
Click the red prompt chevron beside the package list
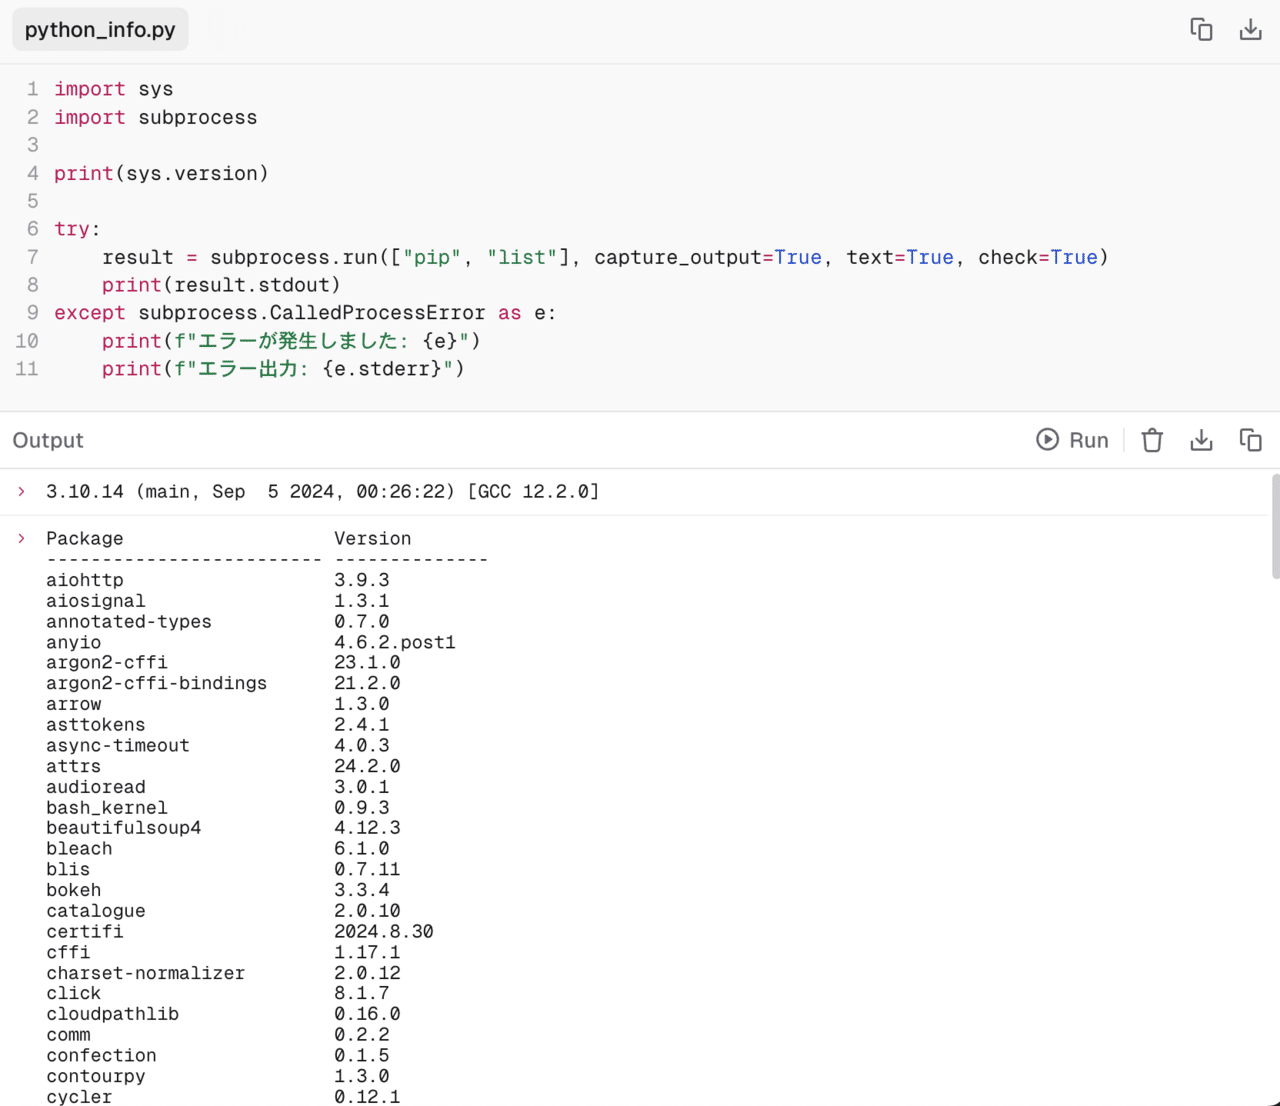(x=22, y=538)
